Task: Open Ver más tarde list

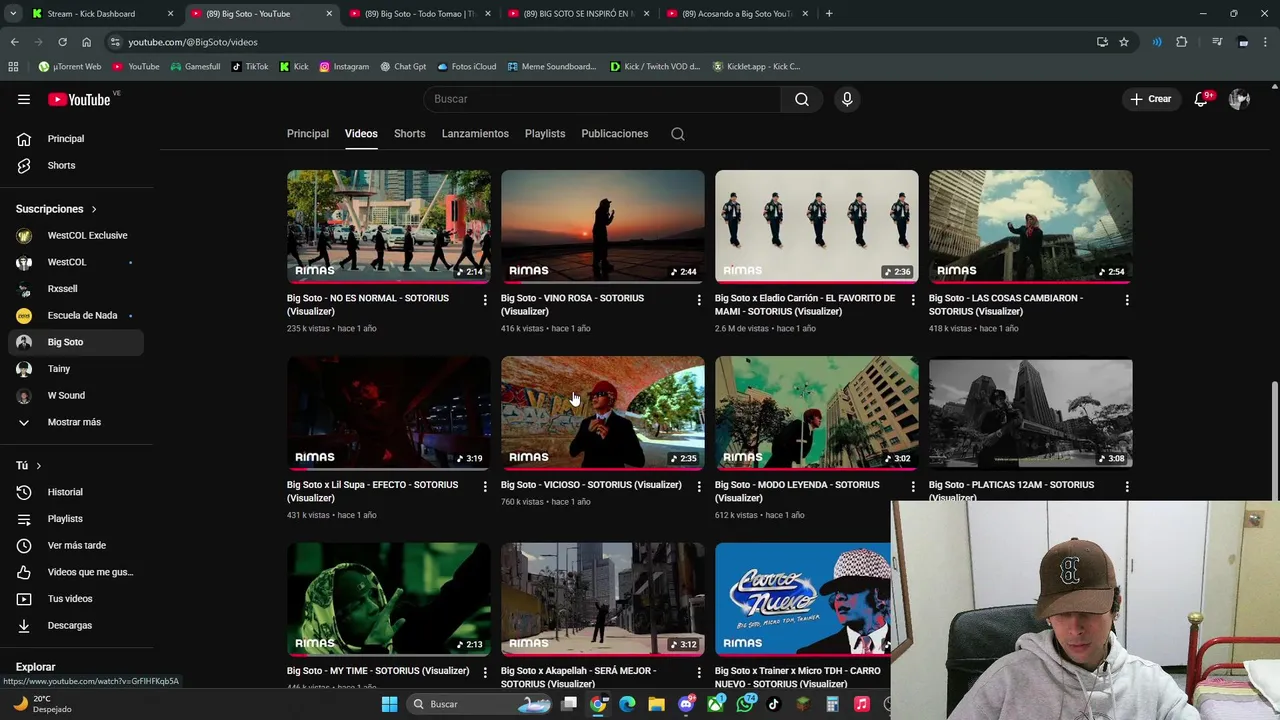Action: 76,546
